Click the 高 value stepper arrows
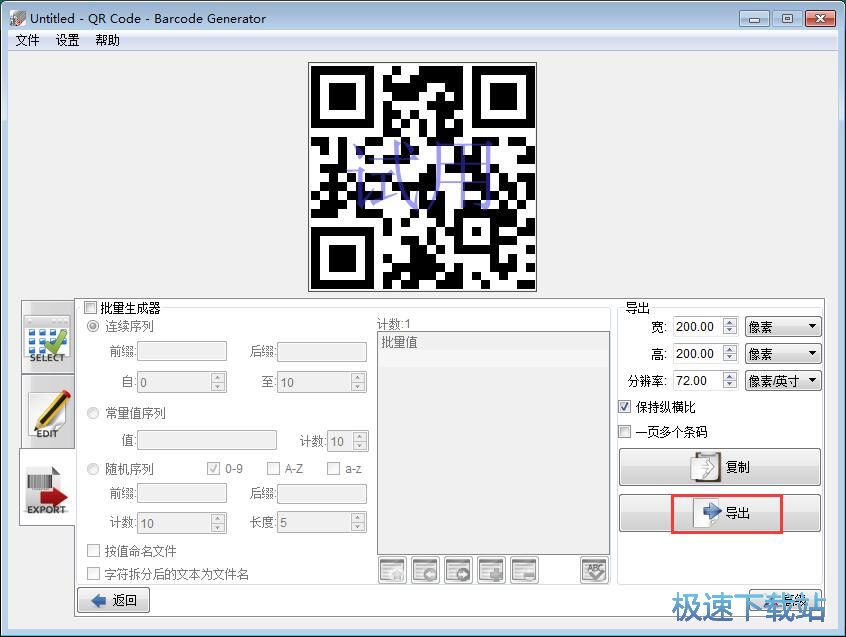This screenshot has width=846, height=637. (730, 353)
